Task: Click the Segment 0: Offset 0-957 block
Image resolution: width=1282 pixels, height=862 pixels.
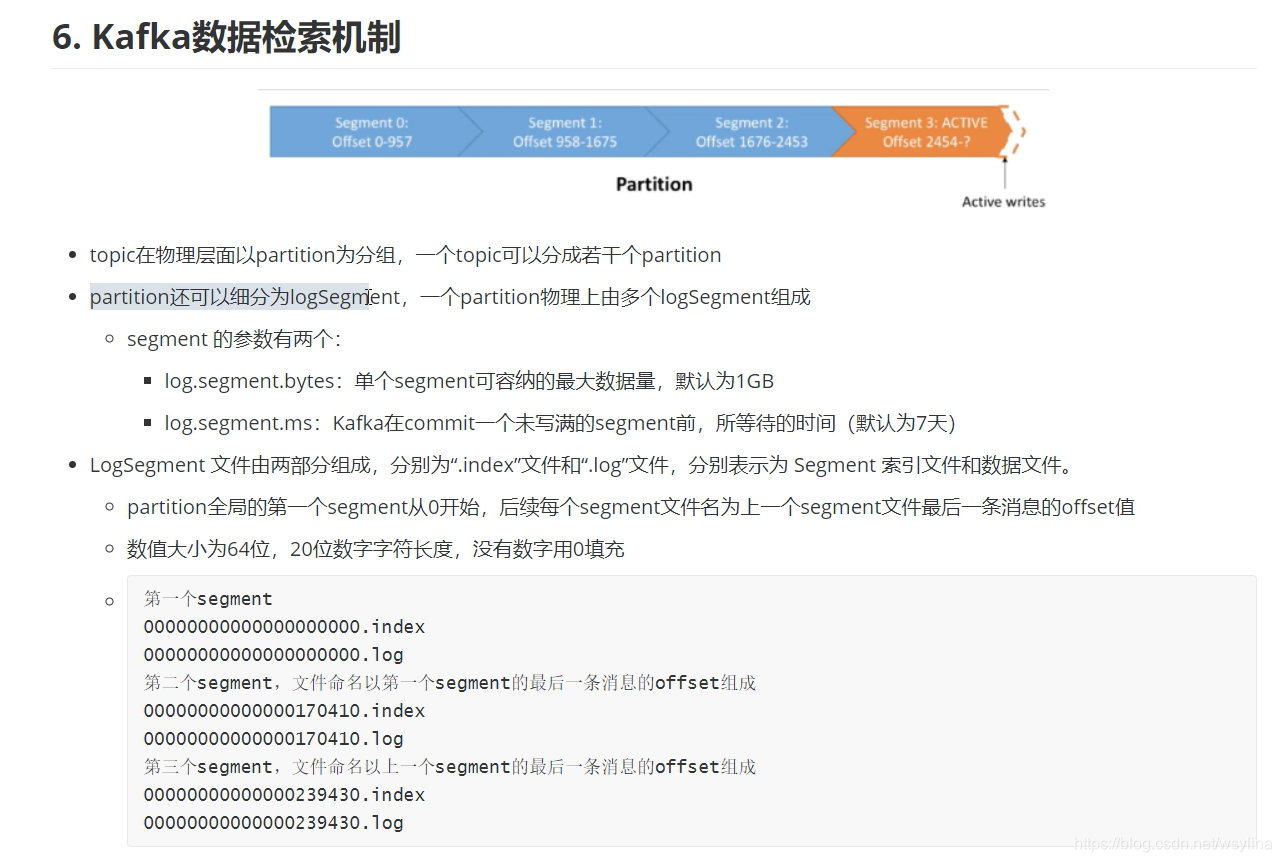Action: tap(374, 131)
